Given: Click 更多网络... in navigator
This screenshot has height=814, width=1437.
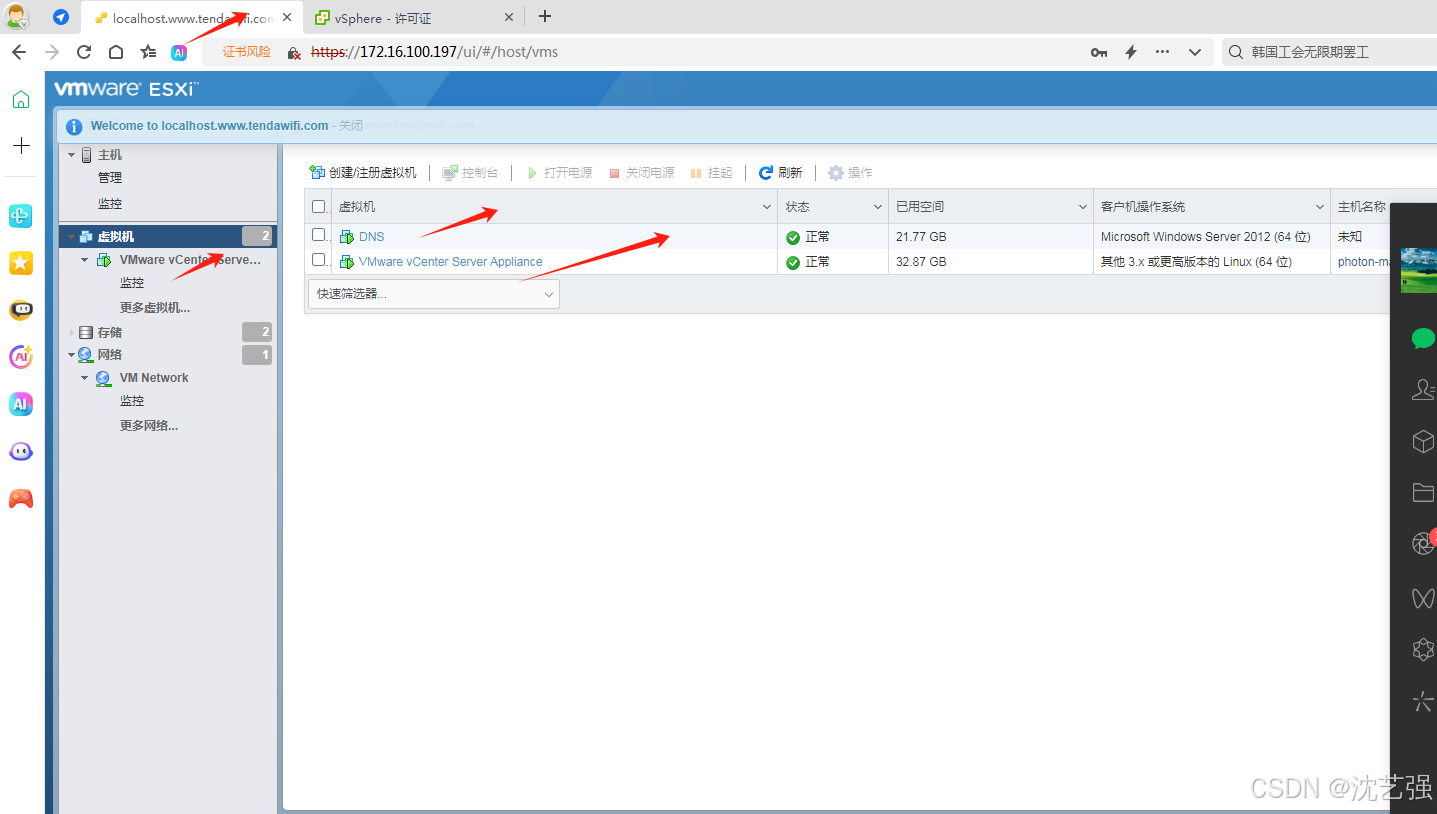Looking at the screenshot, I should [x=149, y=426].
